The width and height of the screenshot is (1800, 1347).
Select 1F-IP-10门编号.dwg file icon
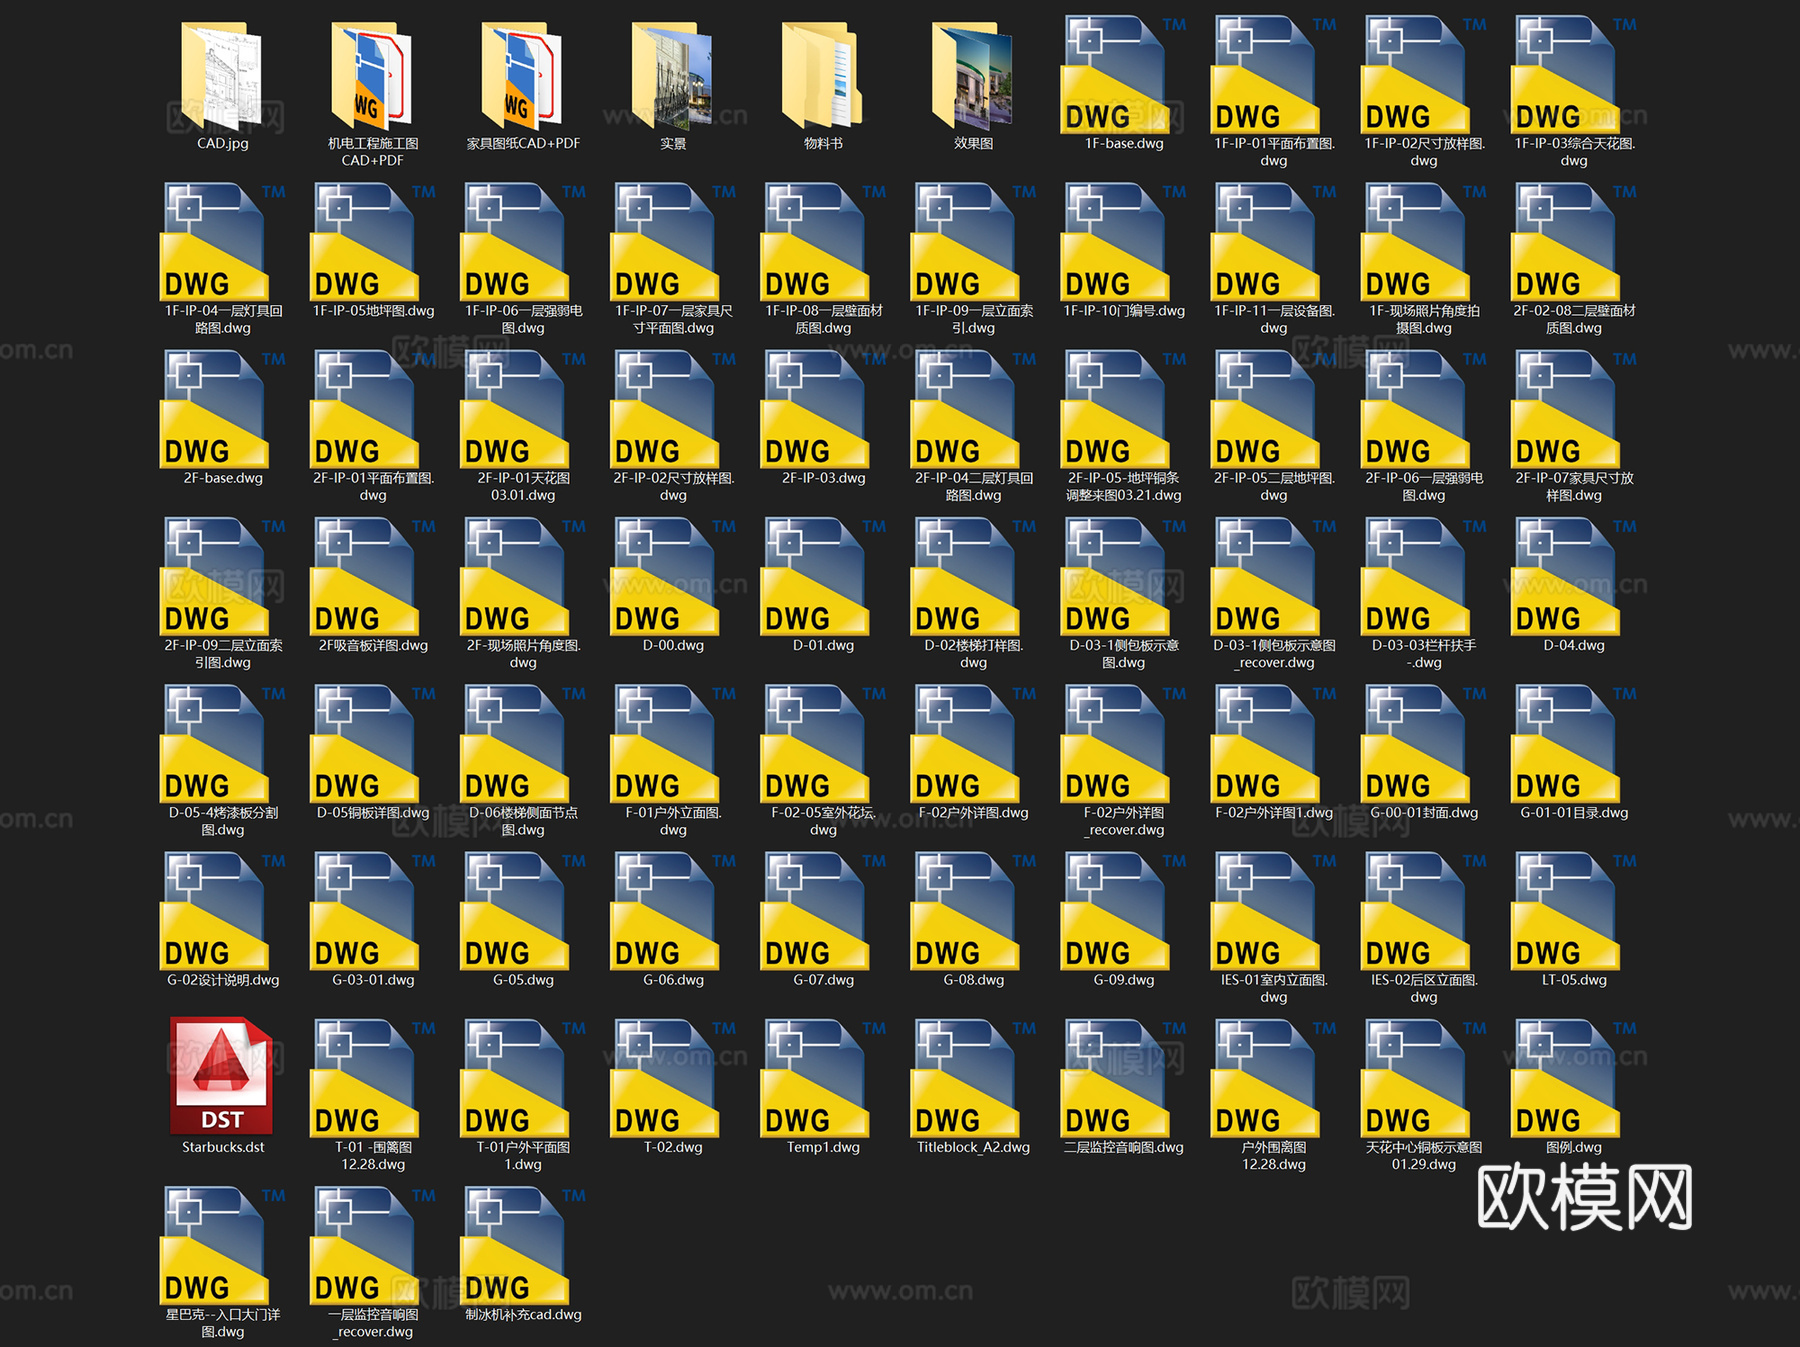pyautogui.click(x=1114, y=242)
